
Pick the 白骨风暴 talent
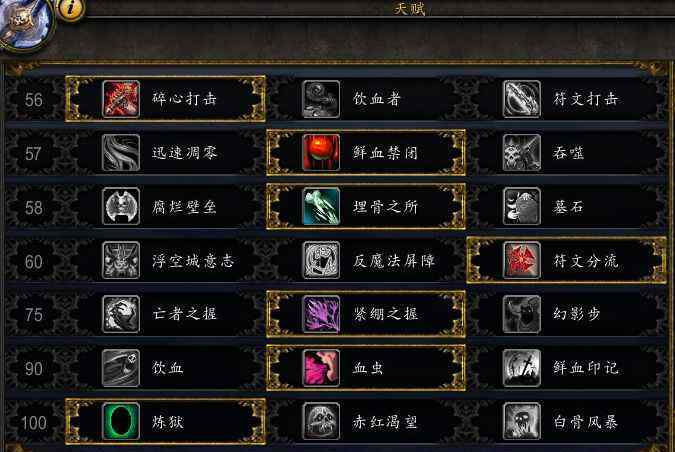(x=567, y=421)
